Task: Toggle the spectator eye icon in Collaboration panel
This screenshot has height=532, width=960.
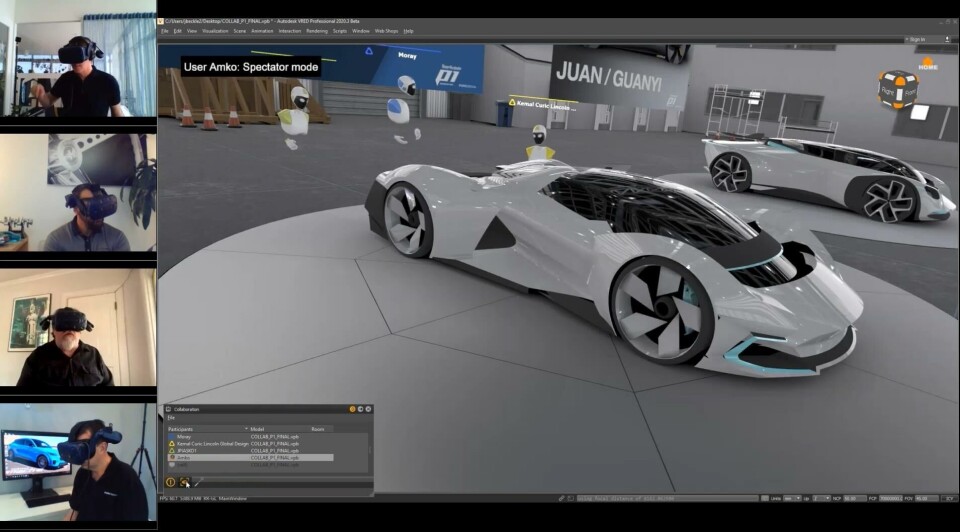Action: tap(184, 482)
